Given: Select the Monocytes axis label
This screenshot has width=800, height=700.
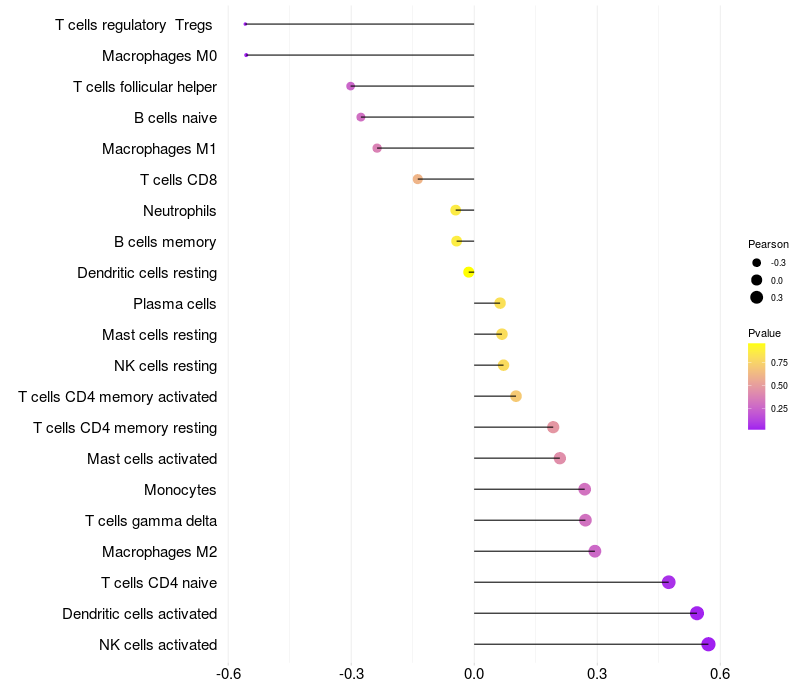Looking at the screenshot, I should pos(180,490).
